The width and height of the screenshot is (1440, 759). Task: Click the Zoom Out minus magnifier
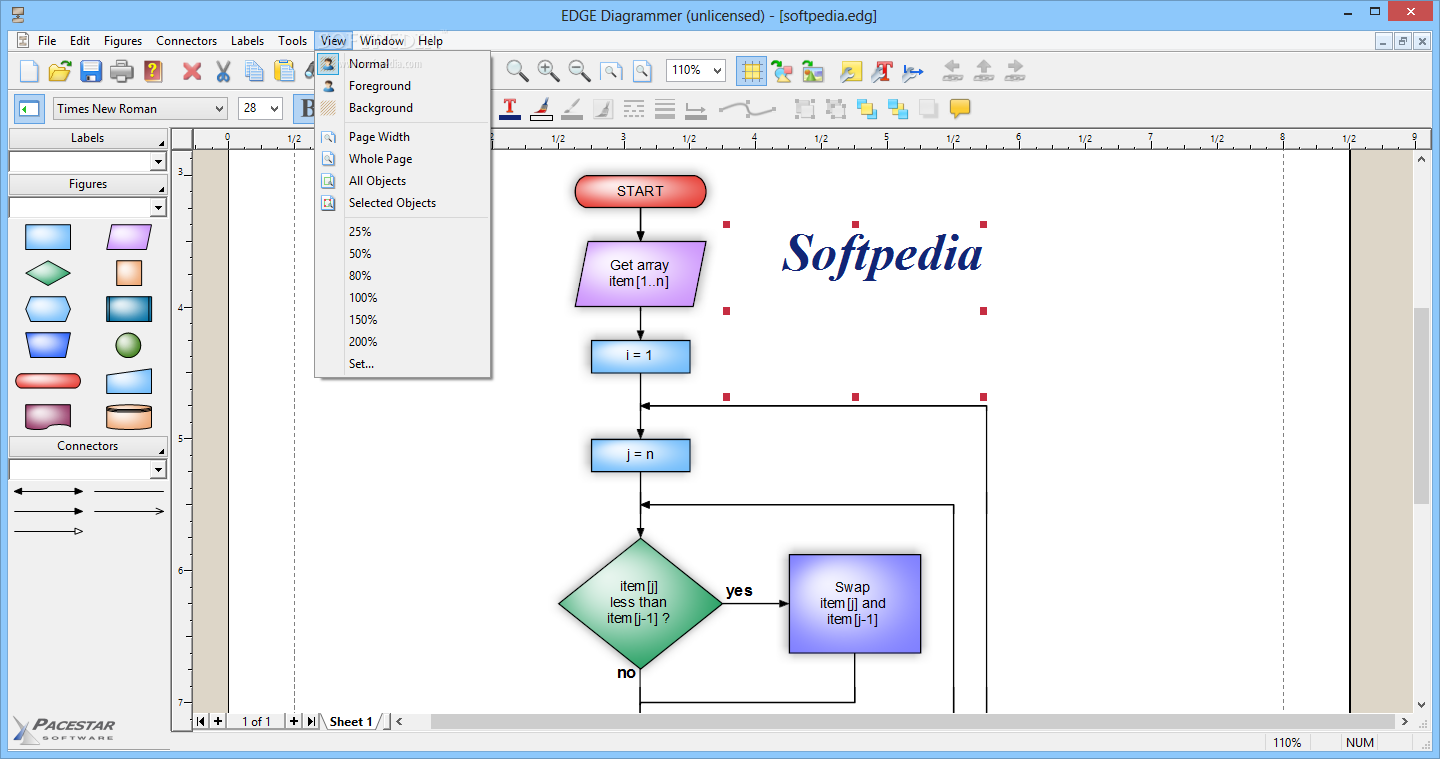(x=579, y=70)
